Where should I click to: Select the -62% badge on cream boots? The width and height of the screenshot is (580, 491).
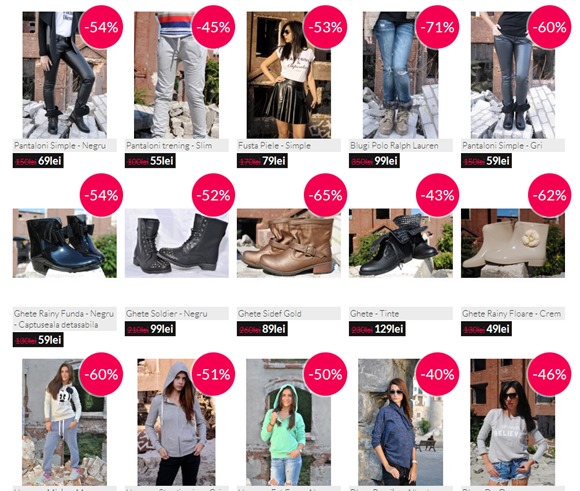coord(549,195)
